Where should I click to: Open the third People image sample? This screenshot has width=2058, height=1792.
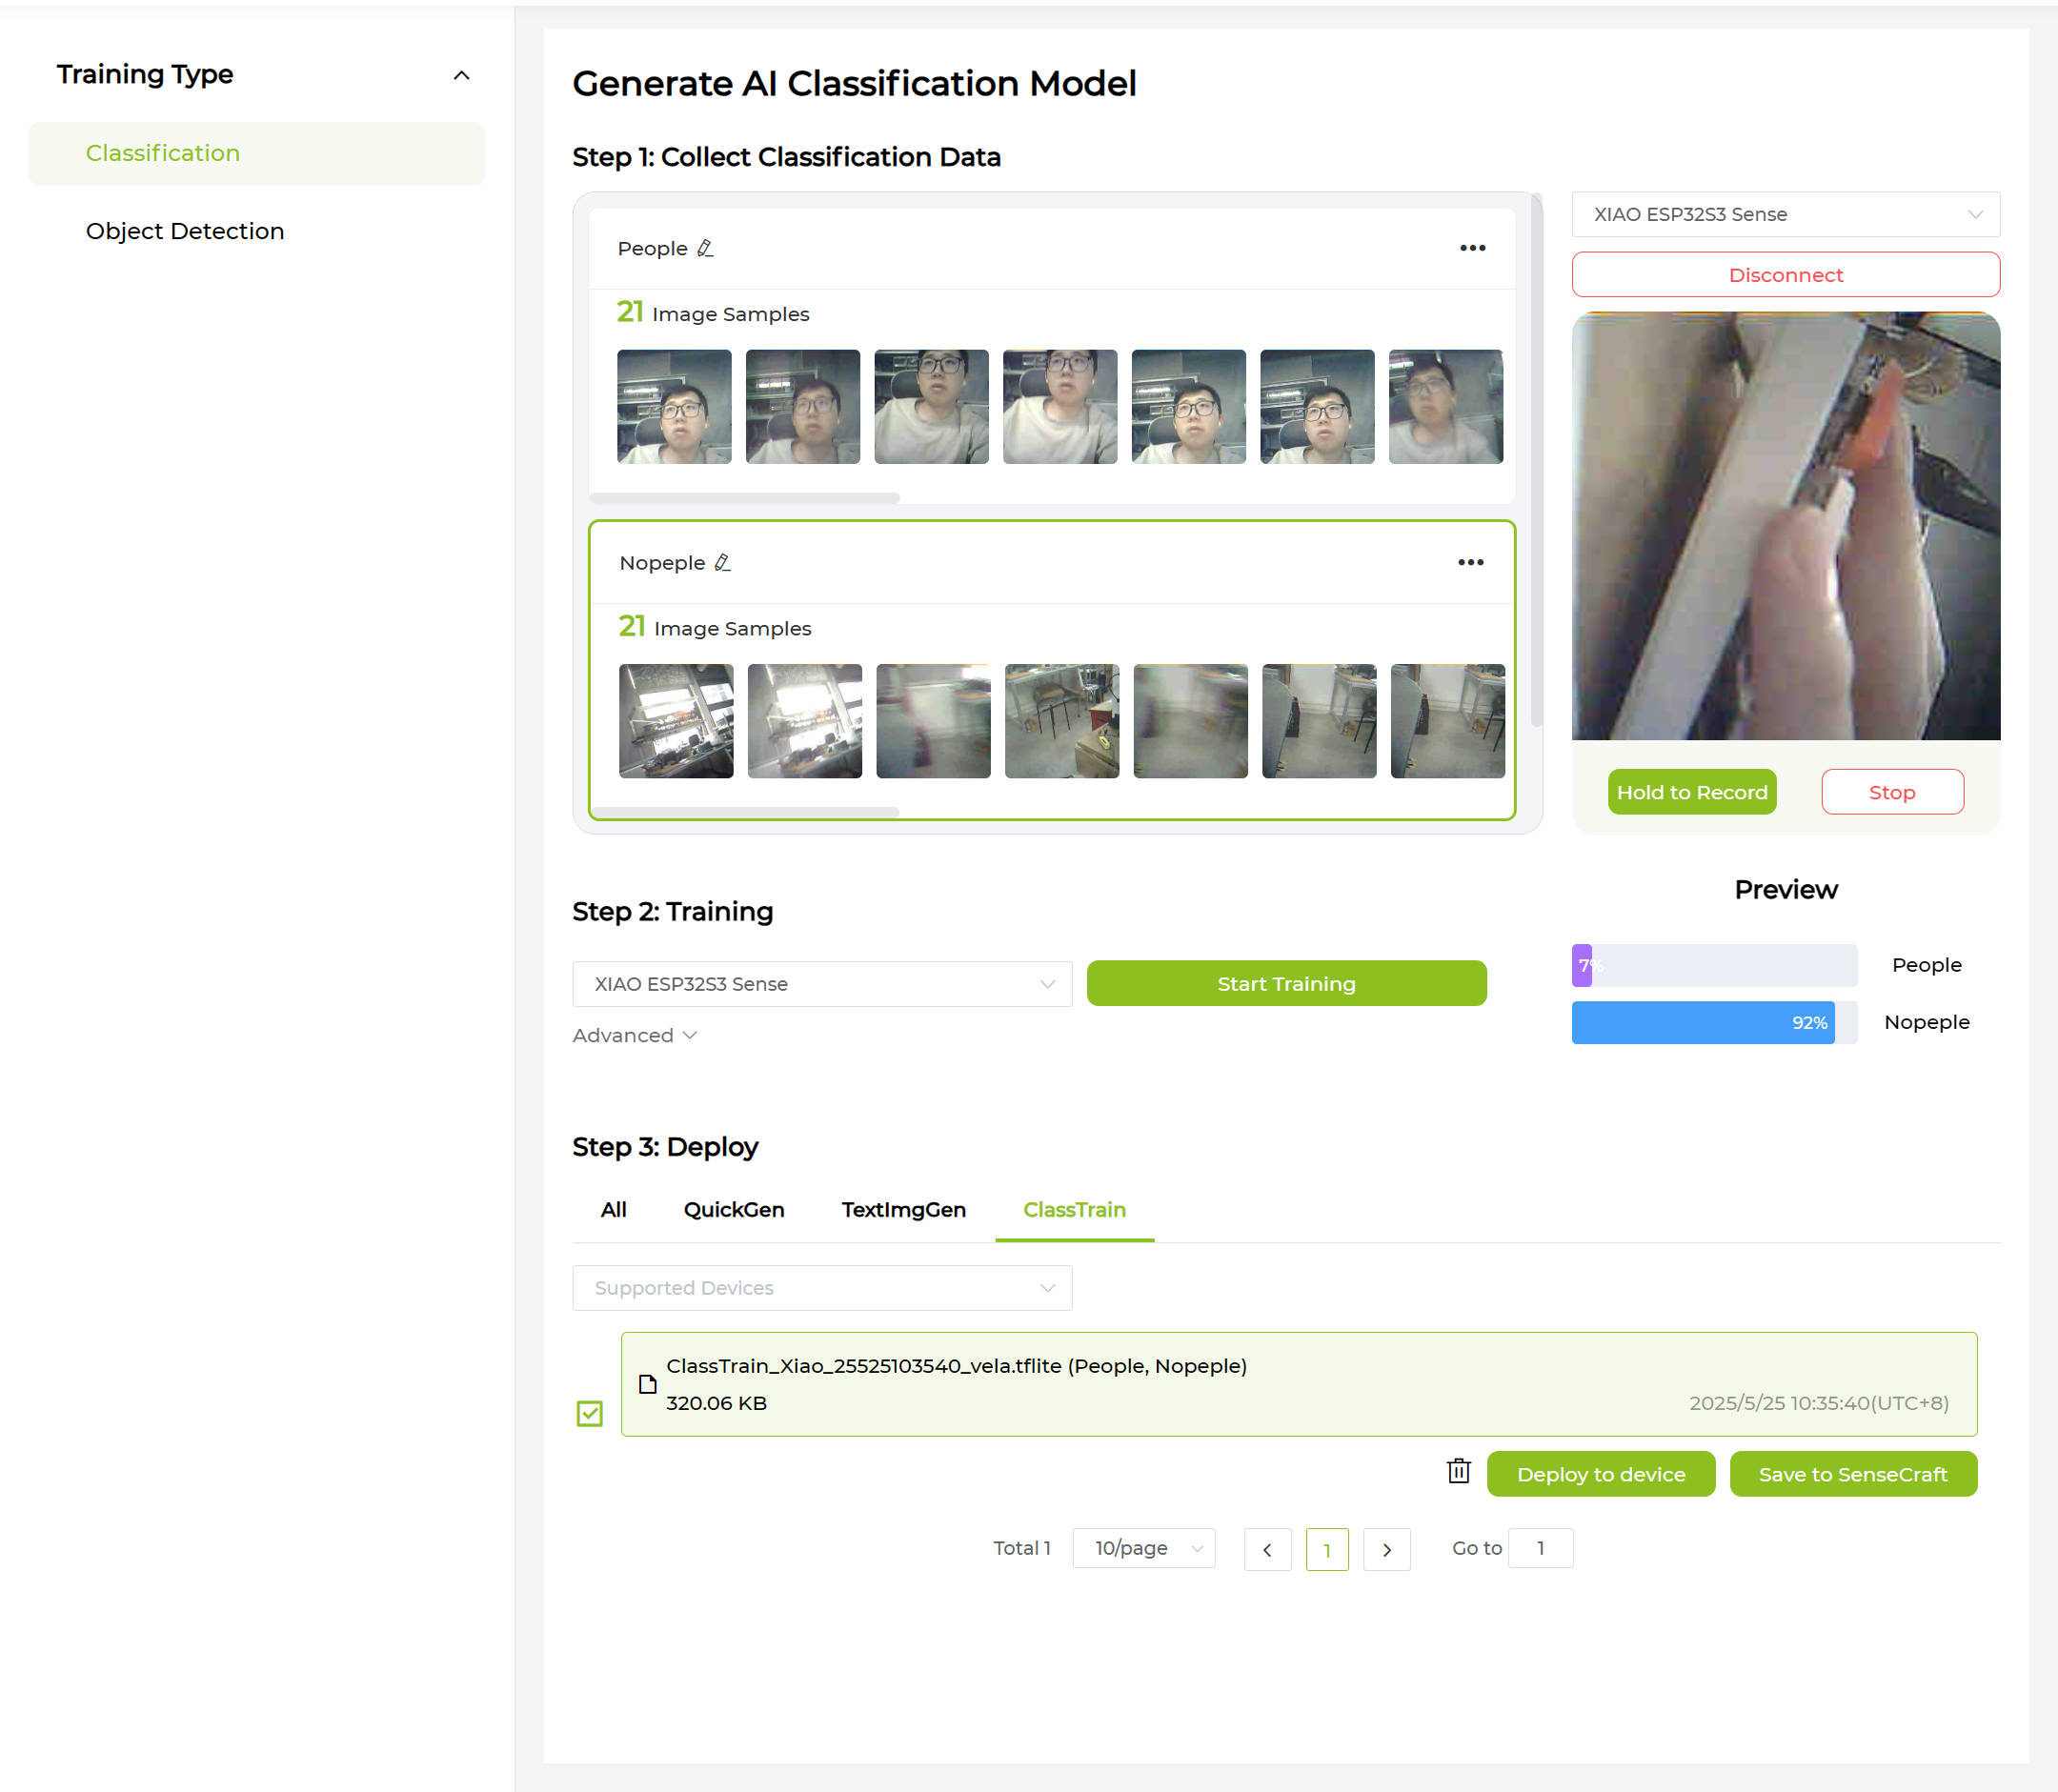(x=931, y=406)
